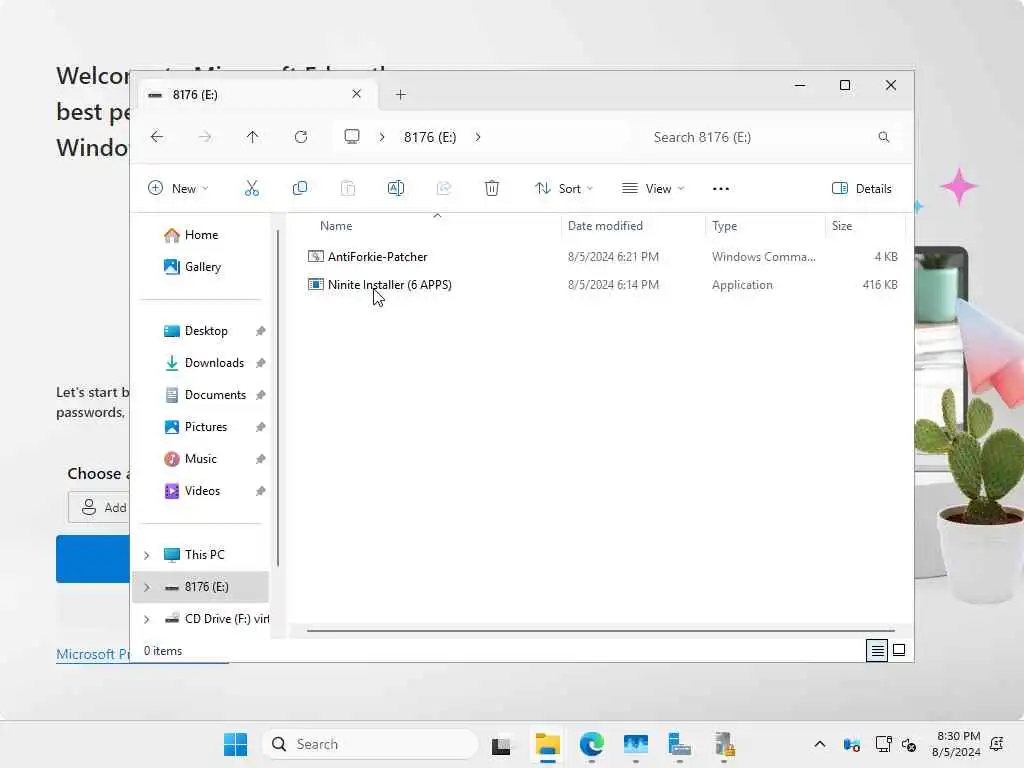
Task: Click the horizontal scrollbar in file list
Action: (600, 631)
